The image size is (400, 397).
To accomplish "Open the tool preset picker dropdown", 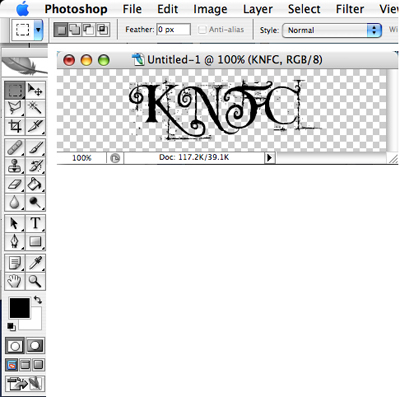I will coord(38,30).
